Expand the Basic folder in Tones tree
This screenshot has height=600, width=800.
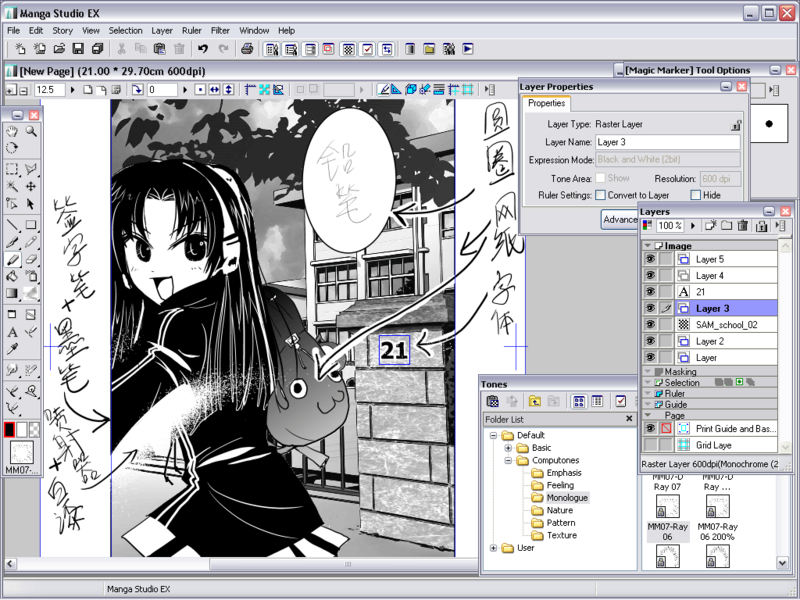[x=508, y=448]
